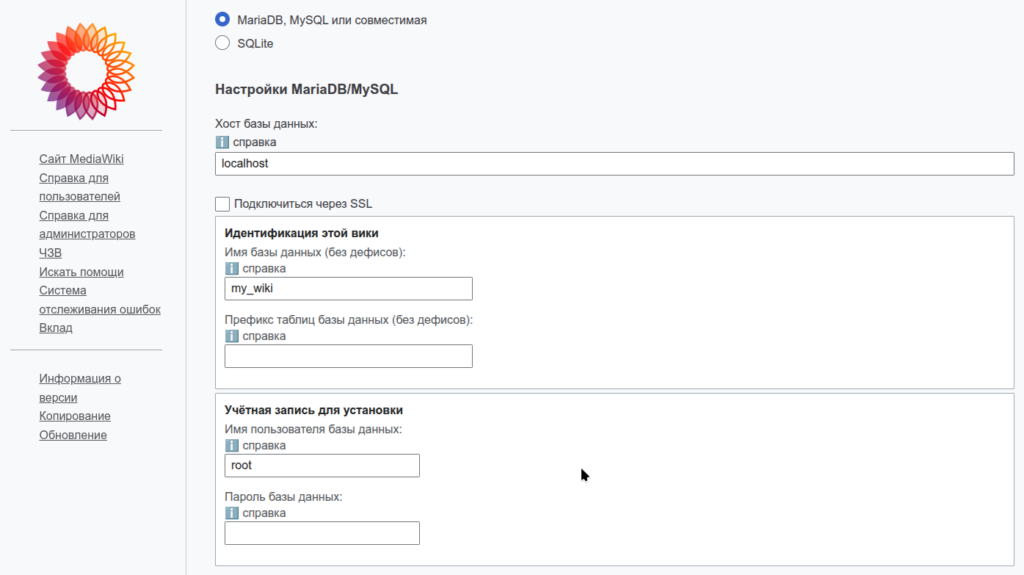
Task: Choose the SQLite database option
Action: coord(222,43)
